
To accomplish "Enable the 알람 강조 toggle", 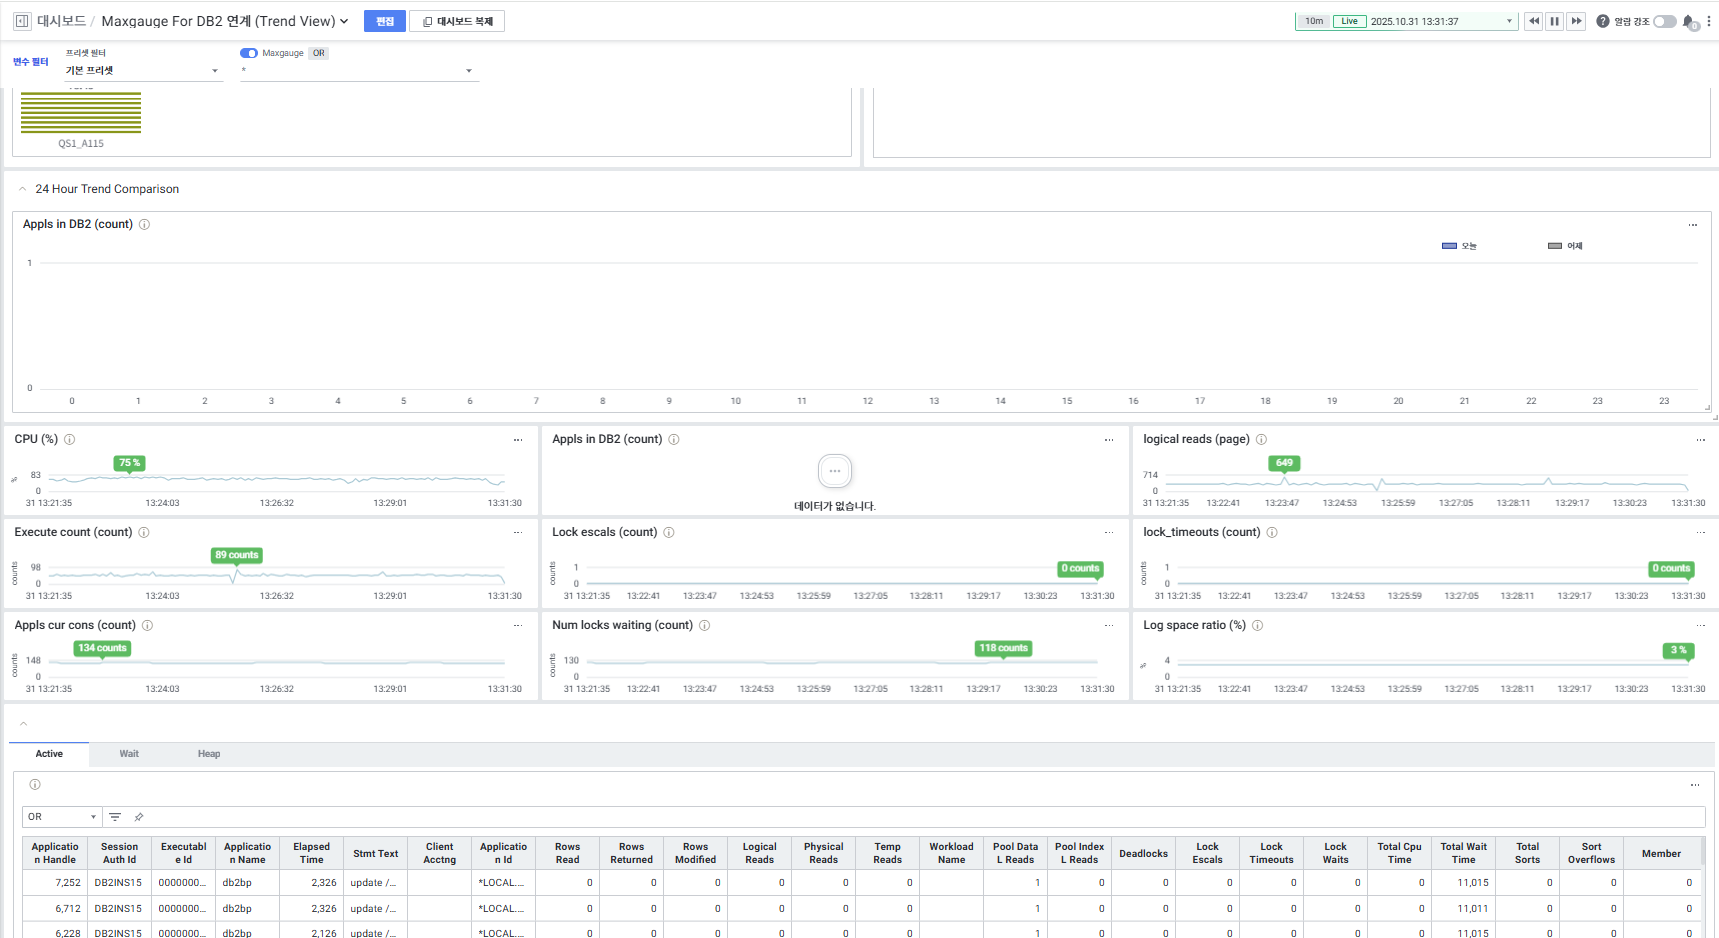I will click(1664, 21).
